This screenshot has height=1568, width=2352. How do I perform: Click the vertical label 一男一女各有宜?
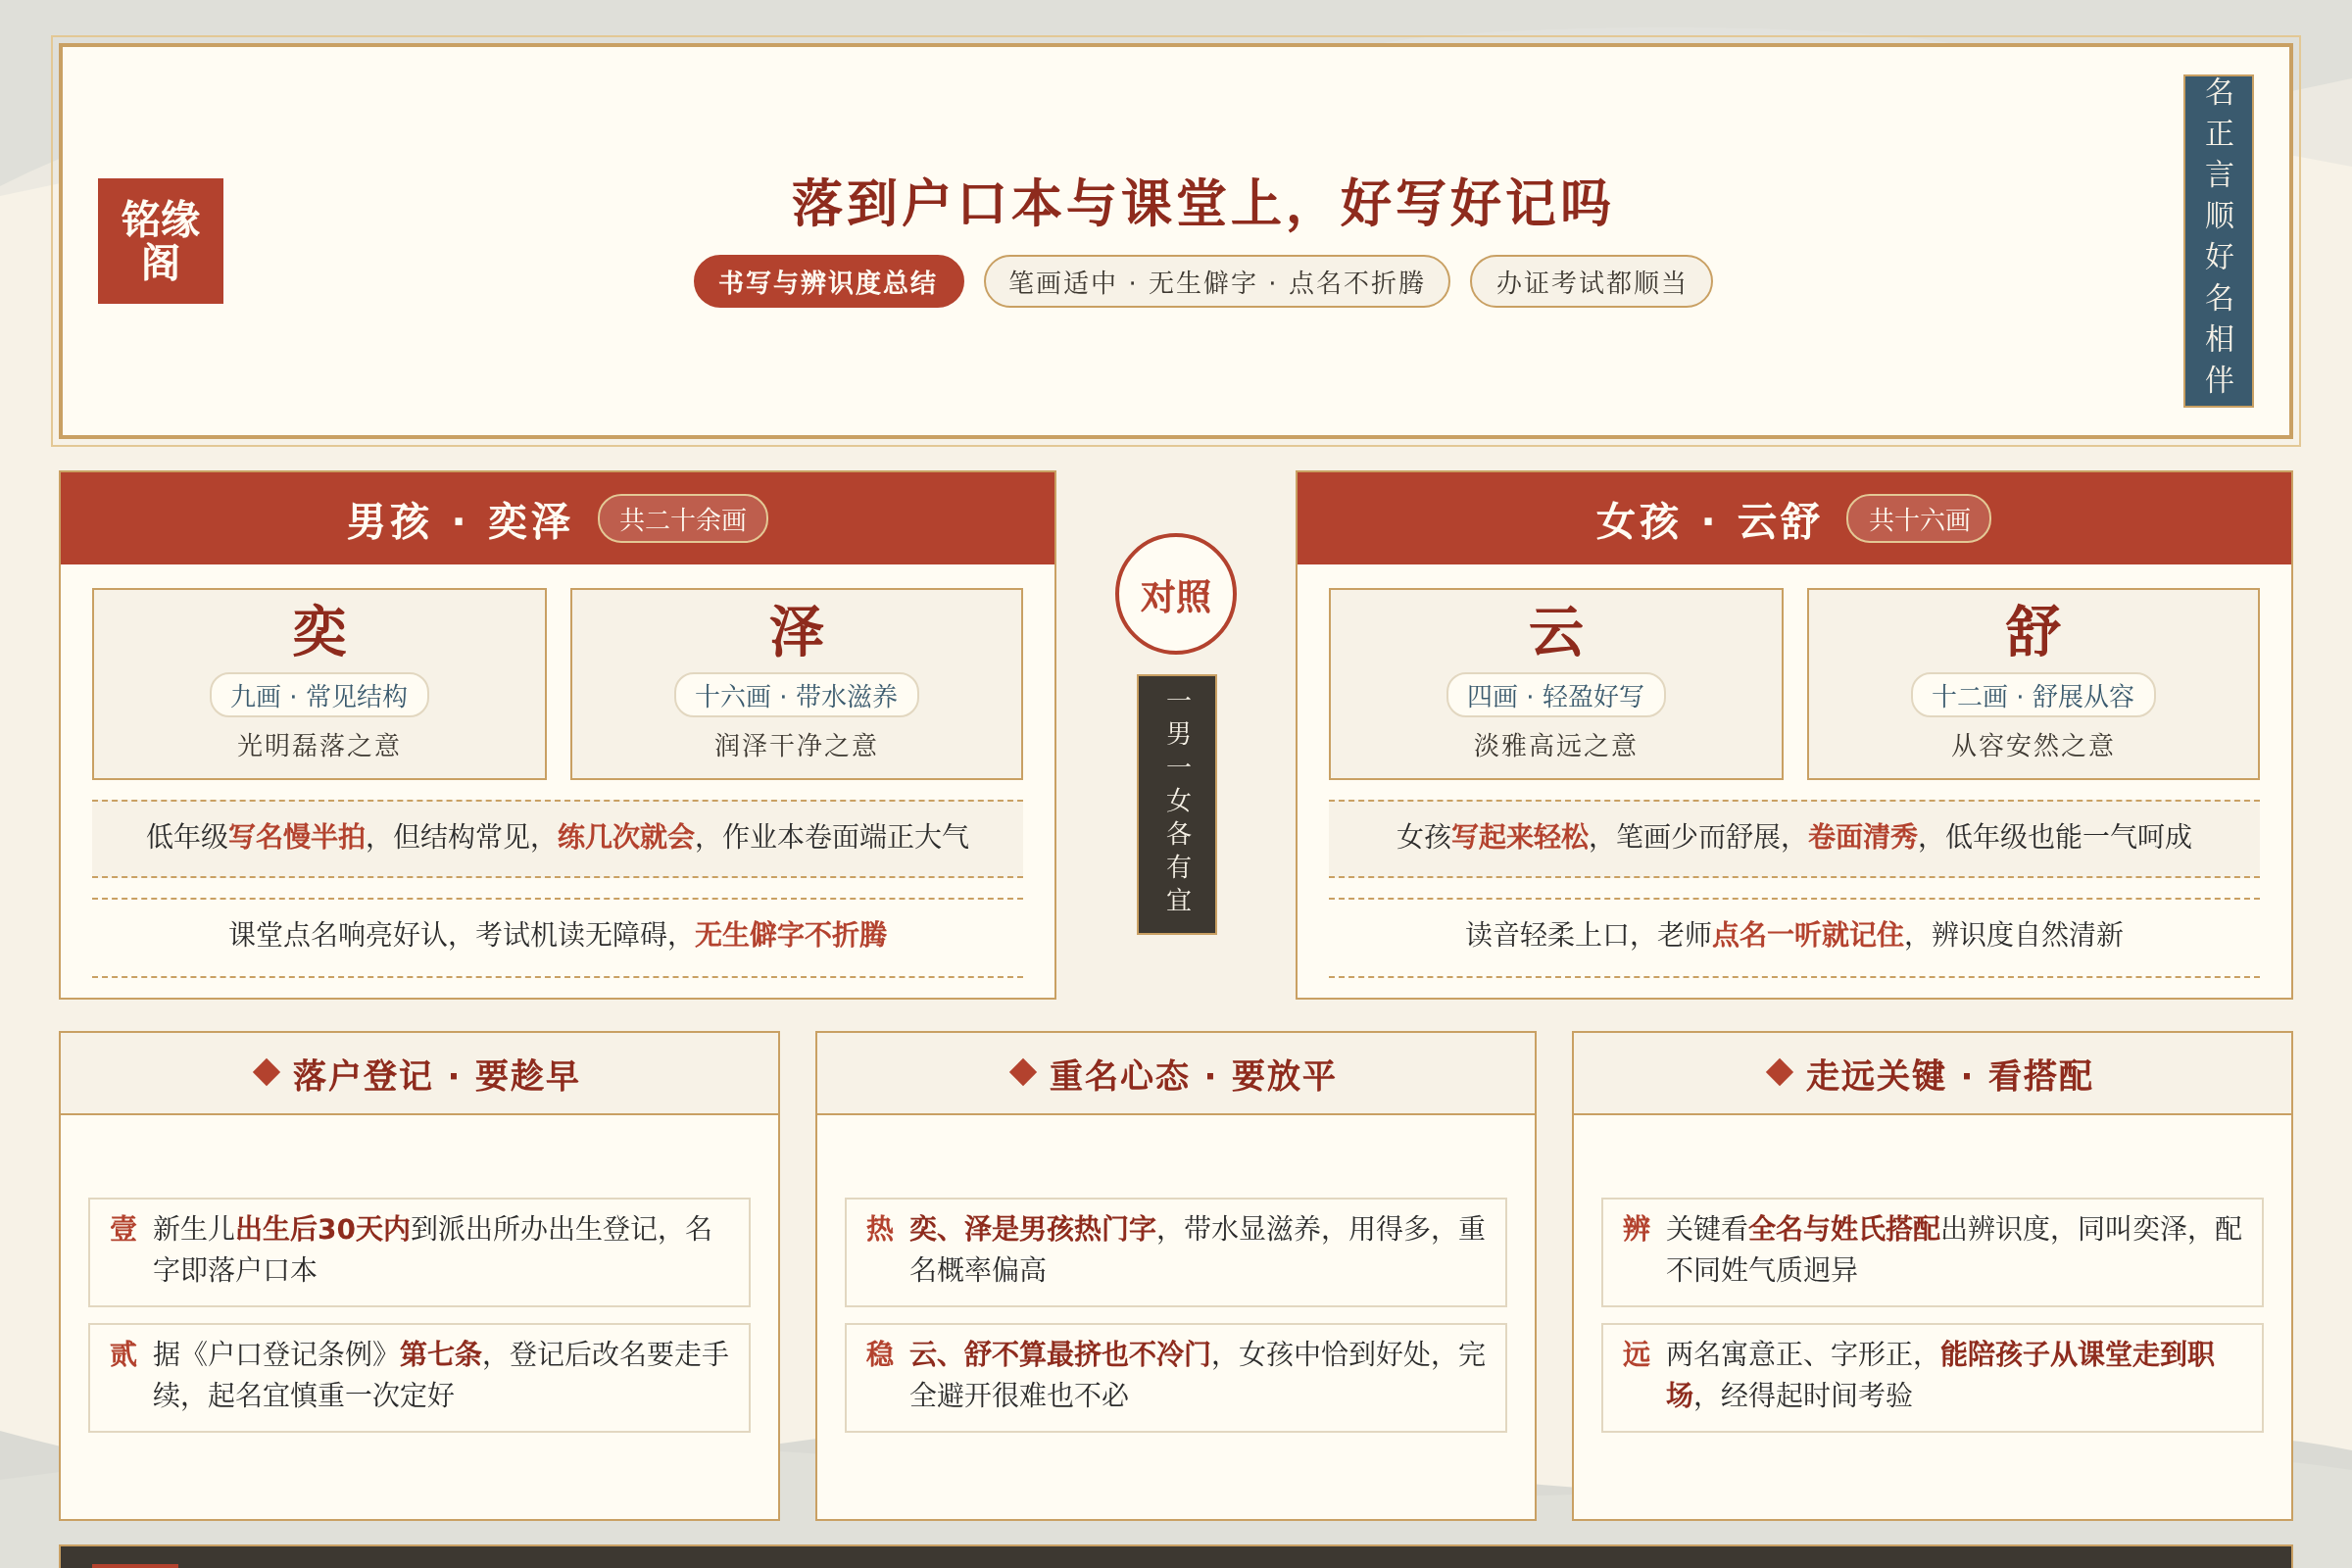[x=1176, y=804]
